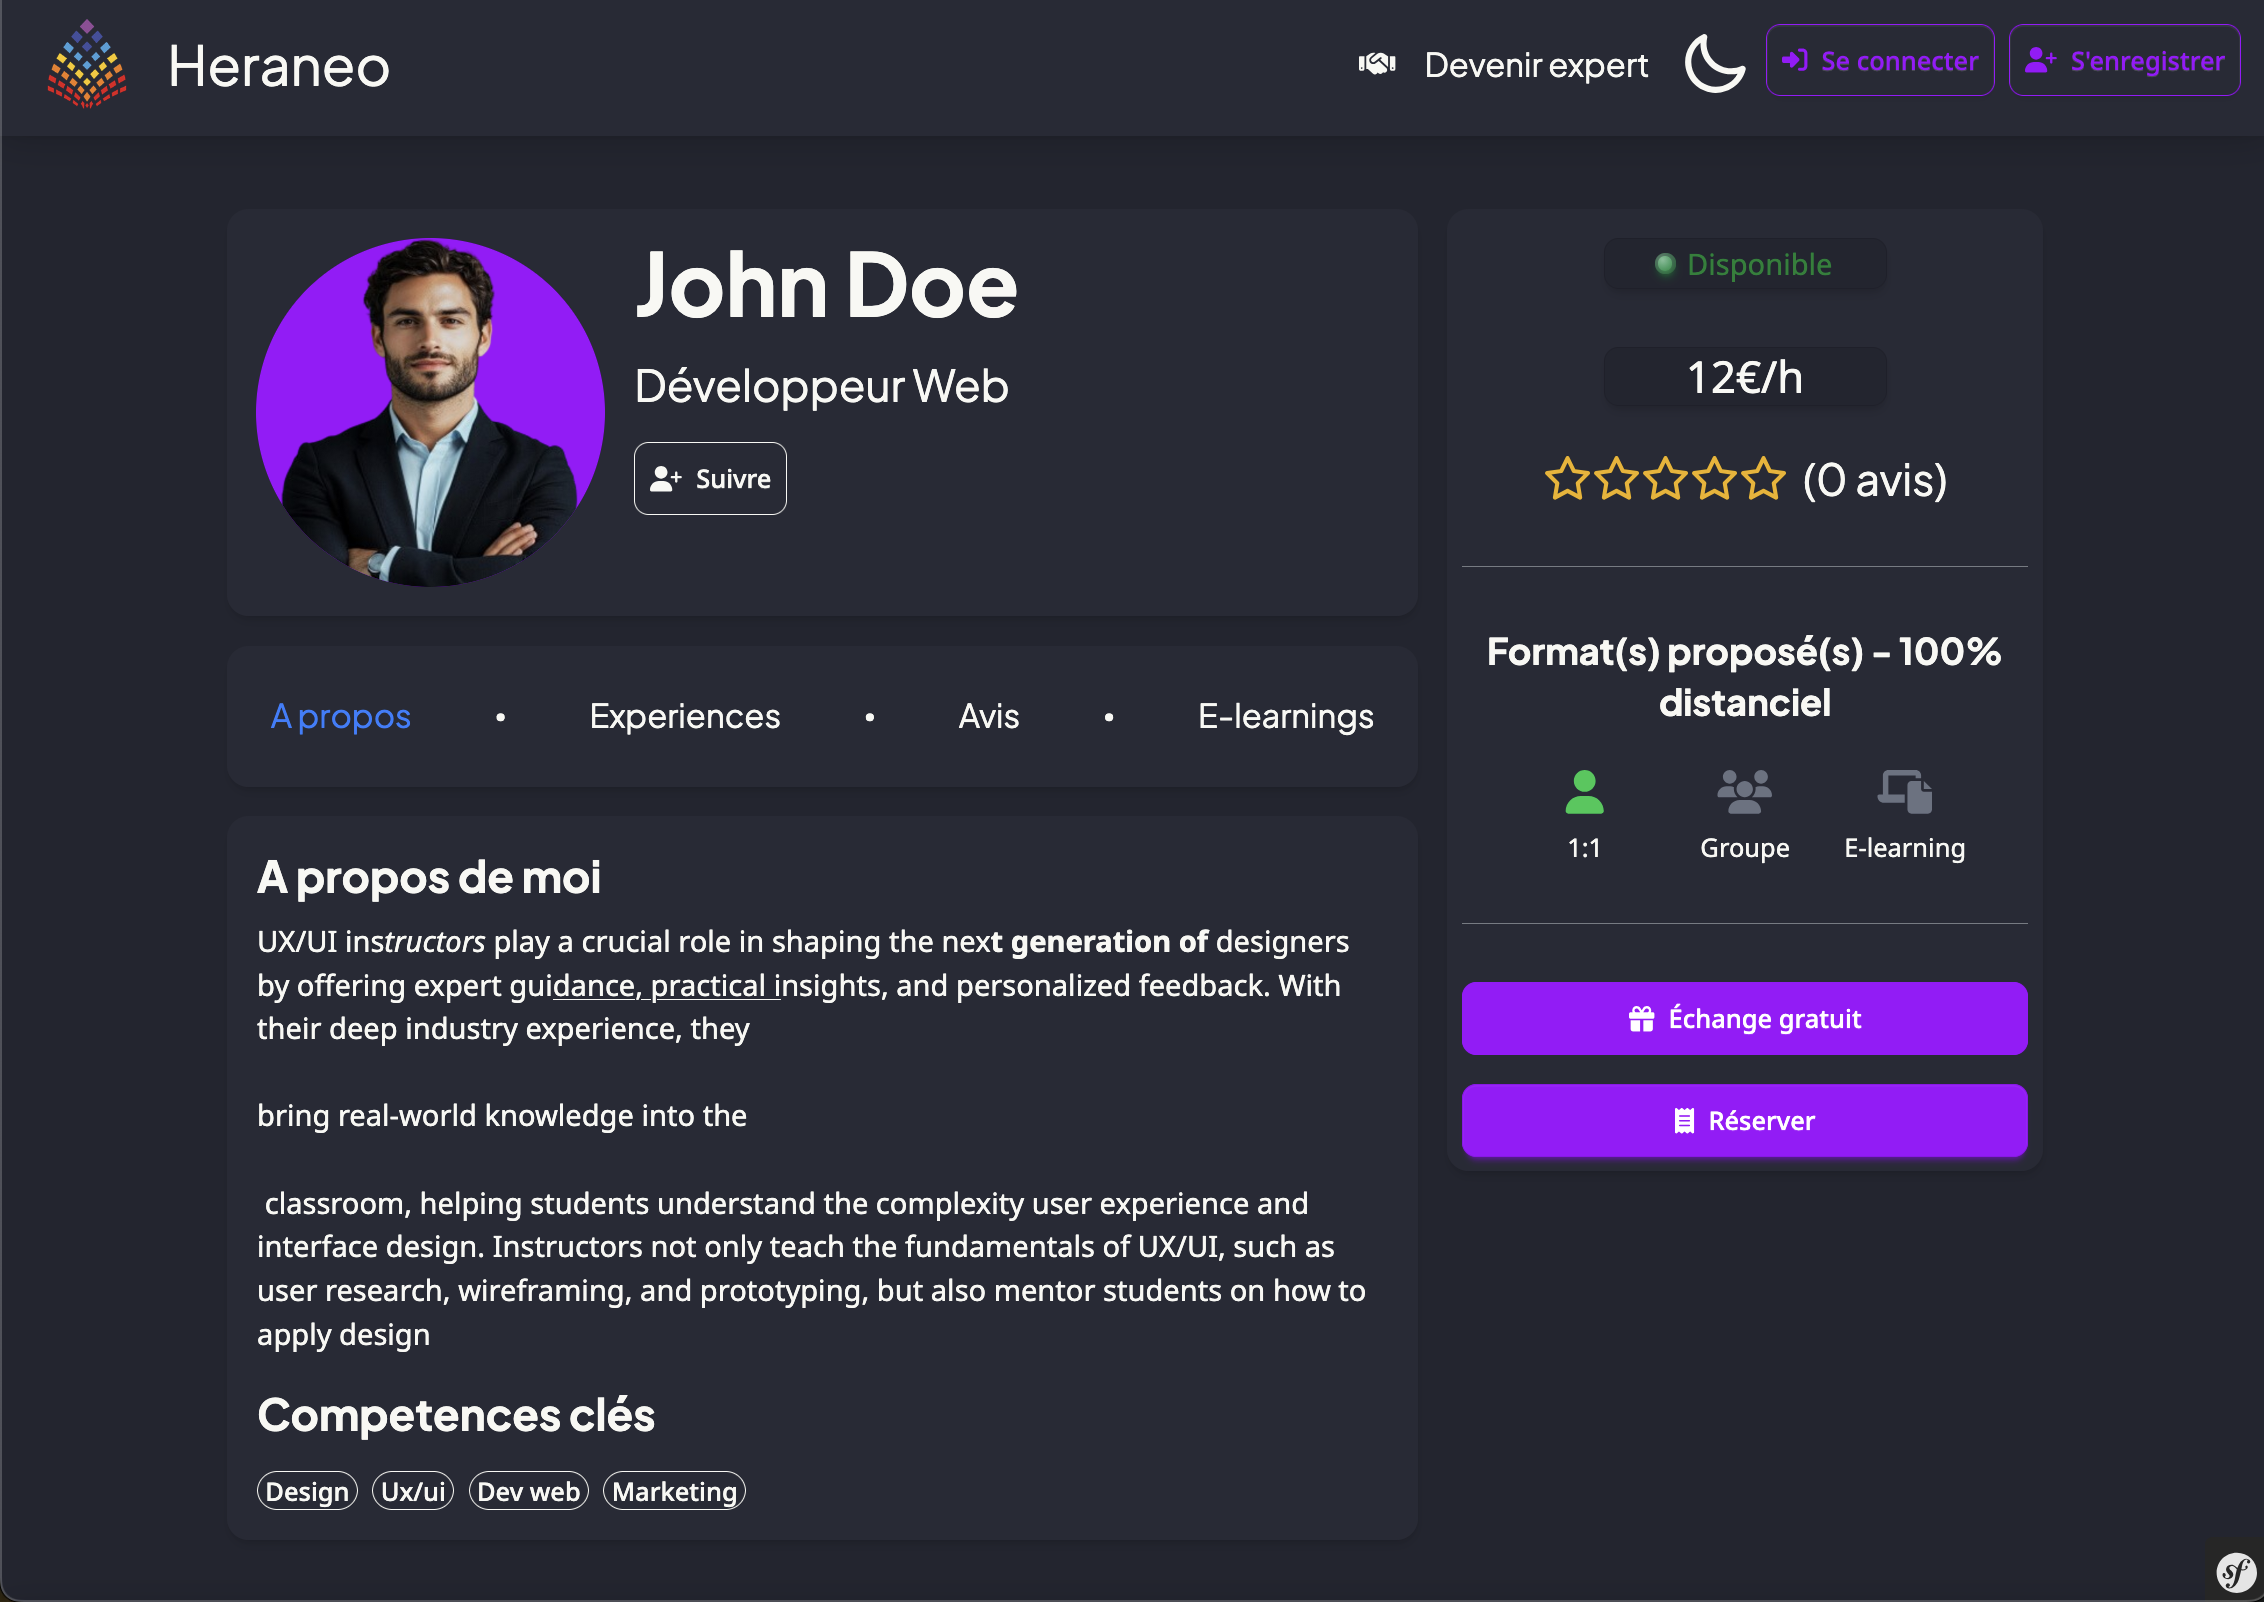The image size is (2264, 1602).
Task: Open the Symfony debug toolbar icon
Action: coord(2235,1572)
